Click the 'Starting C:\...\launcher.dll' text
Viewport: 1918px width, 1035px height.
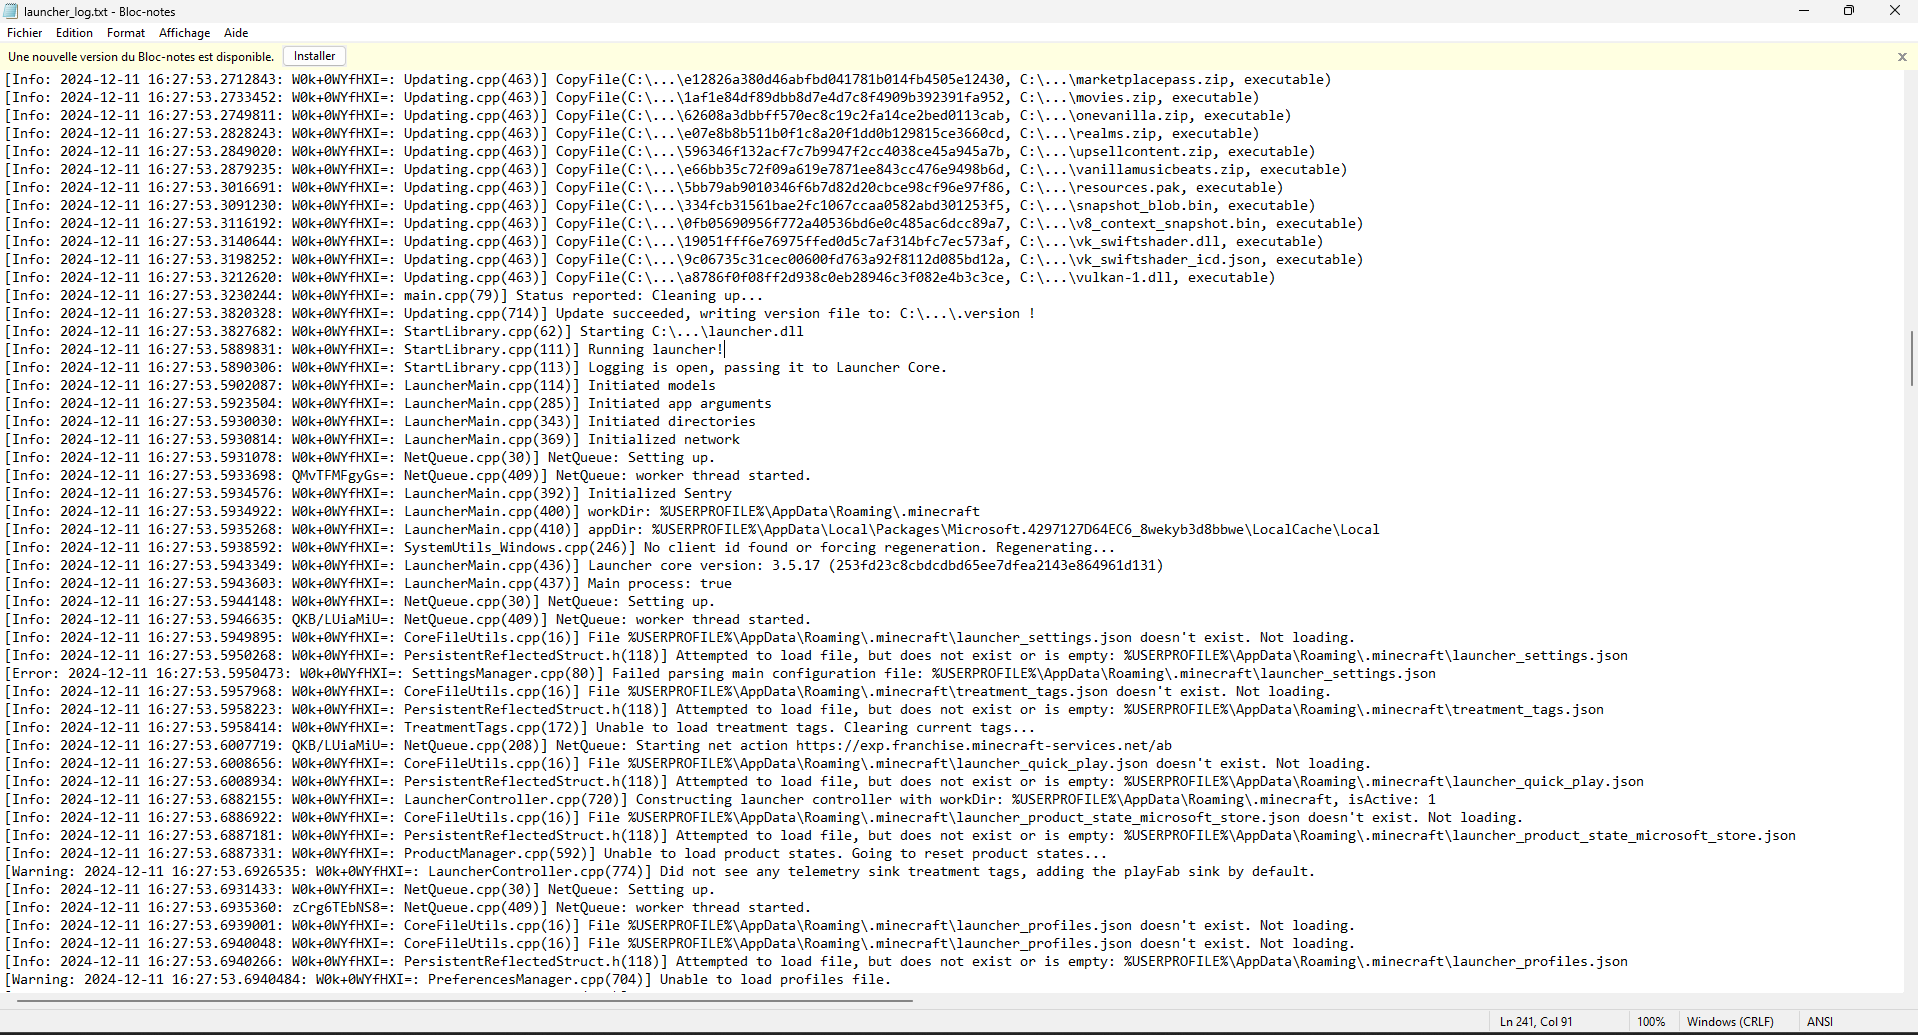(691, 331)
